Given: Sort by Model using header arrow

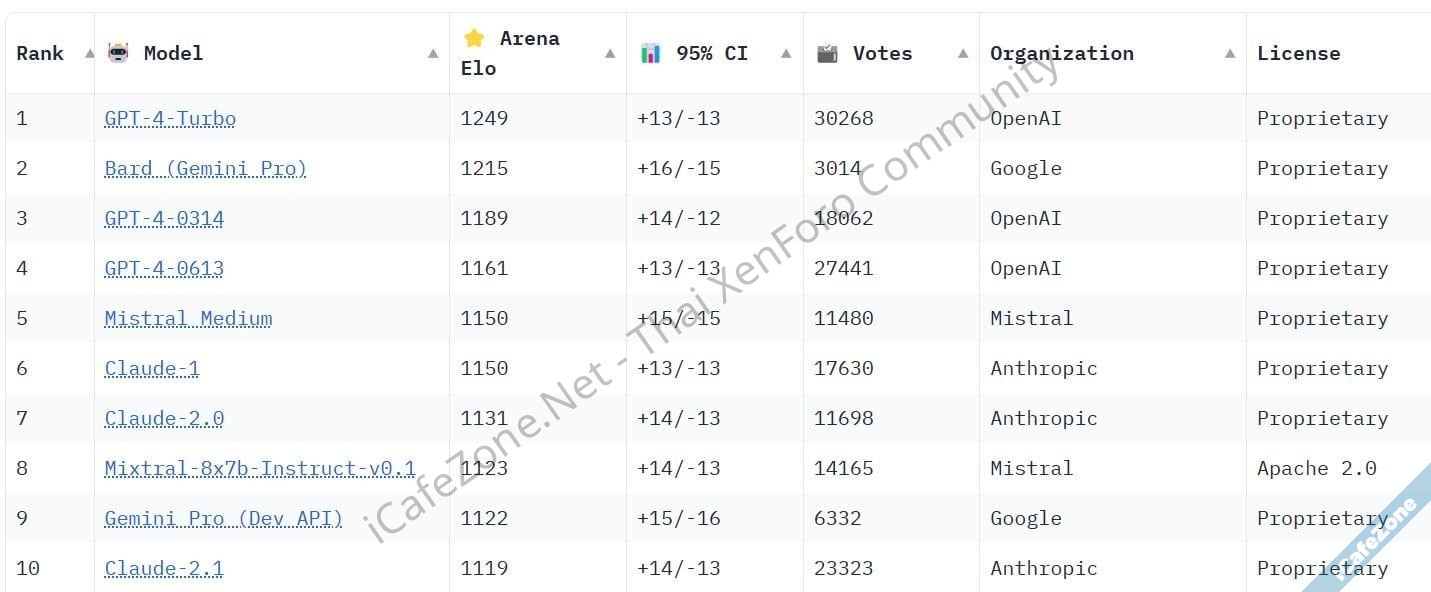Looking at the screenshot, I should (433, 54).
